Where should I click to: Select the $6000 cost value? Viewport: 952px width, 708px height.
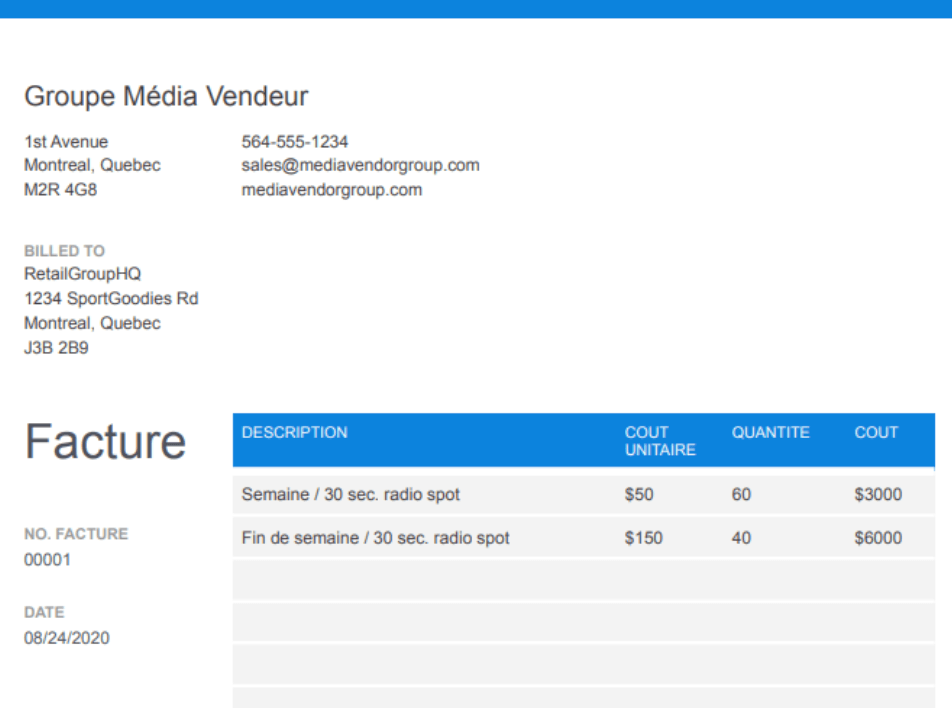click(x=878, y=538)
